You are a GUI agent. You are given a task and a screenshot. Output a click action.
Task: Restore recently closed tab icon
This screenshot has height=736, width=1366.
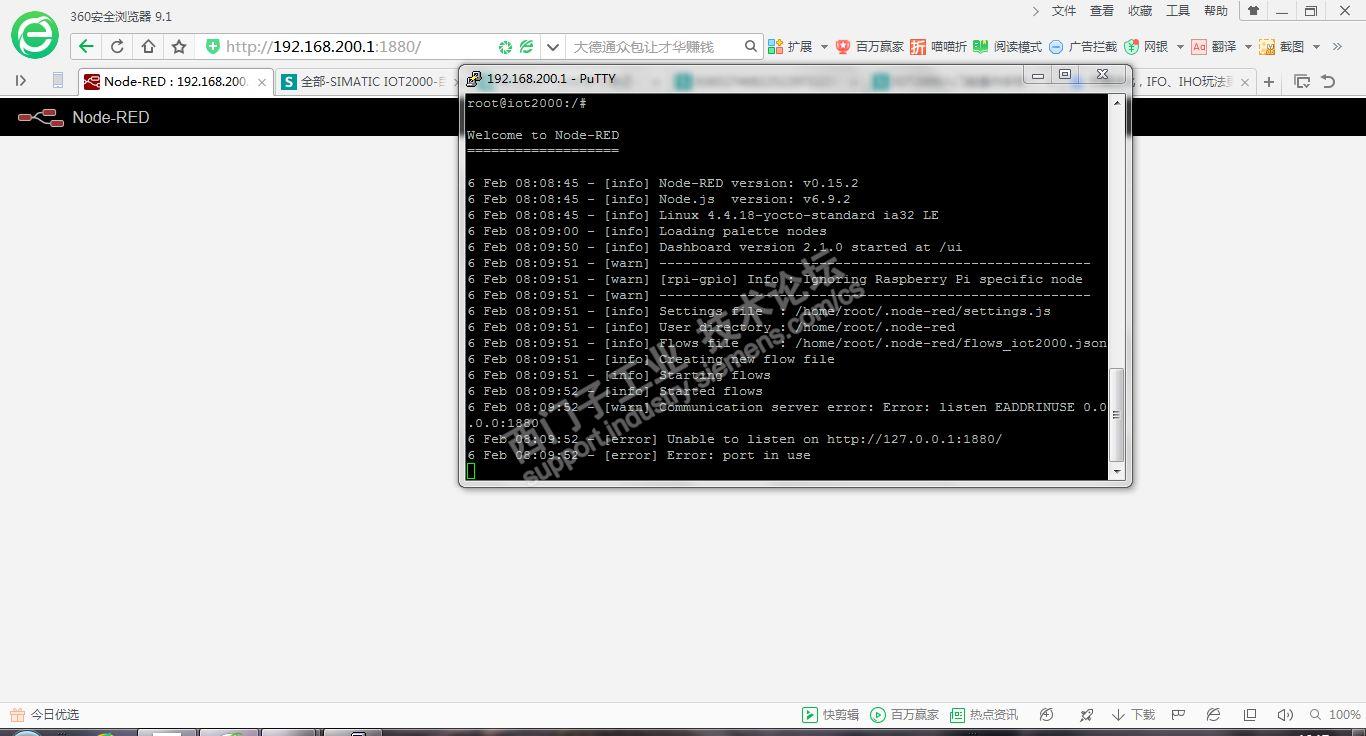pyautogui.click(x=1328, y=82)
